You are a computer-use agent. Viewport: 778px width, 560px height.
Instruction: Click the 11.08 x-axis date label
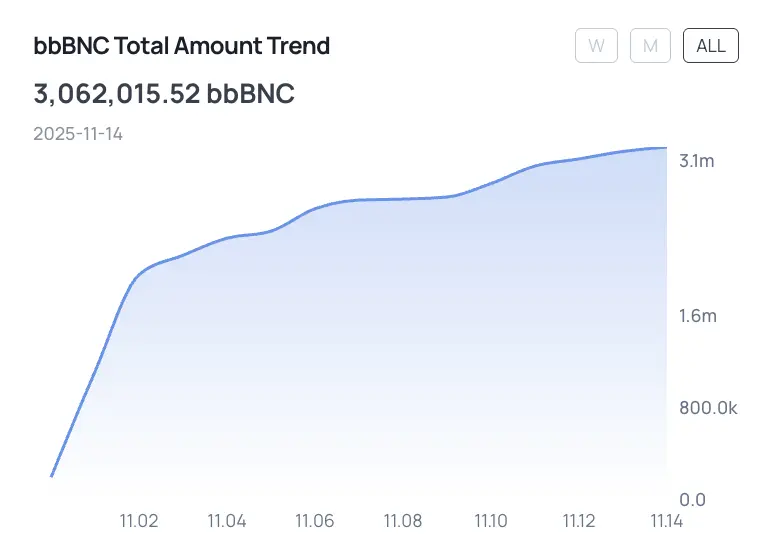pos(402,521)
